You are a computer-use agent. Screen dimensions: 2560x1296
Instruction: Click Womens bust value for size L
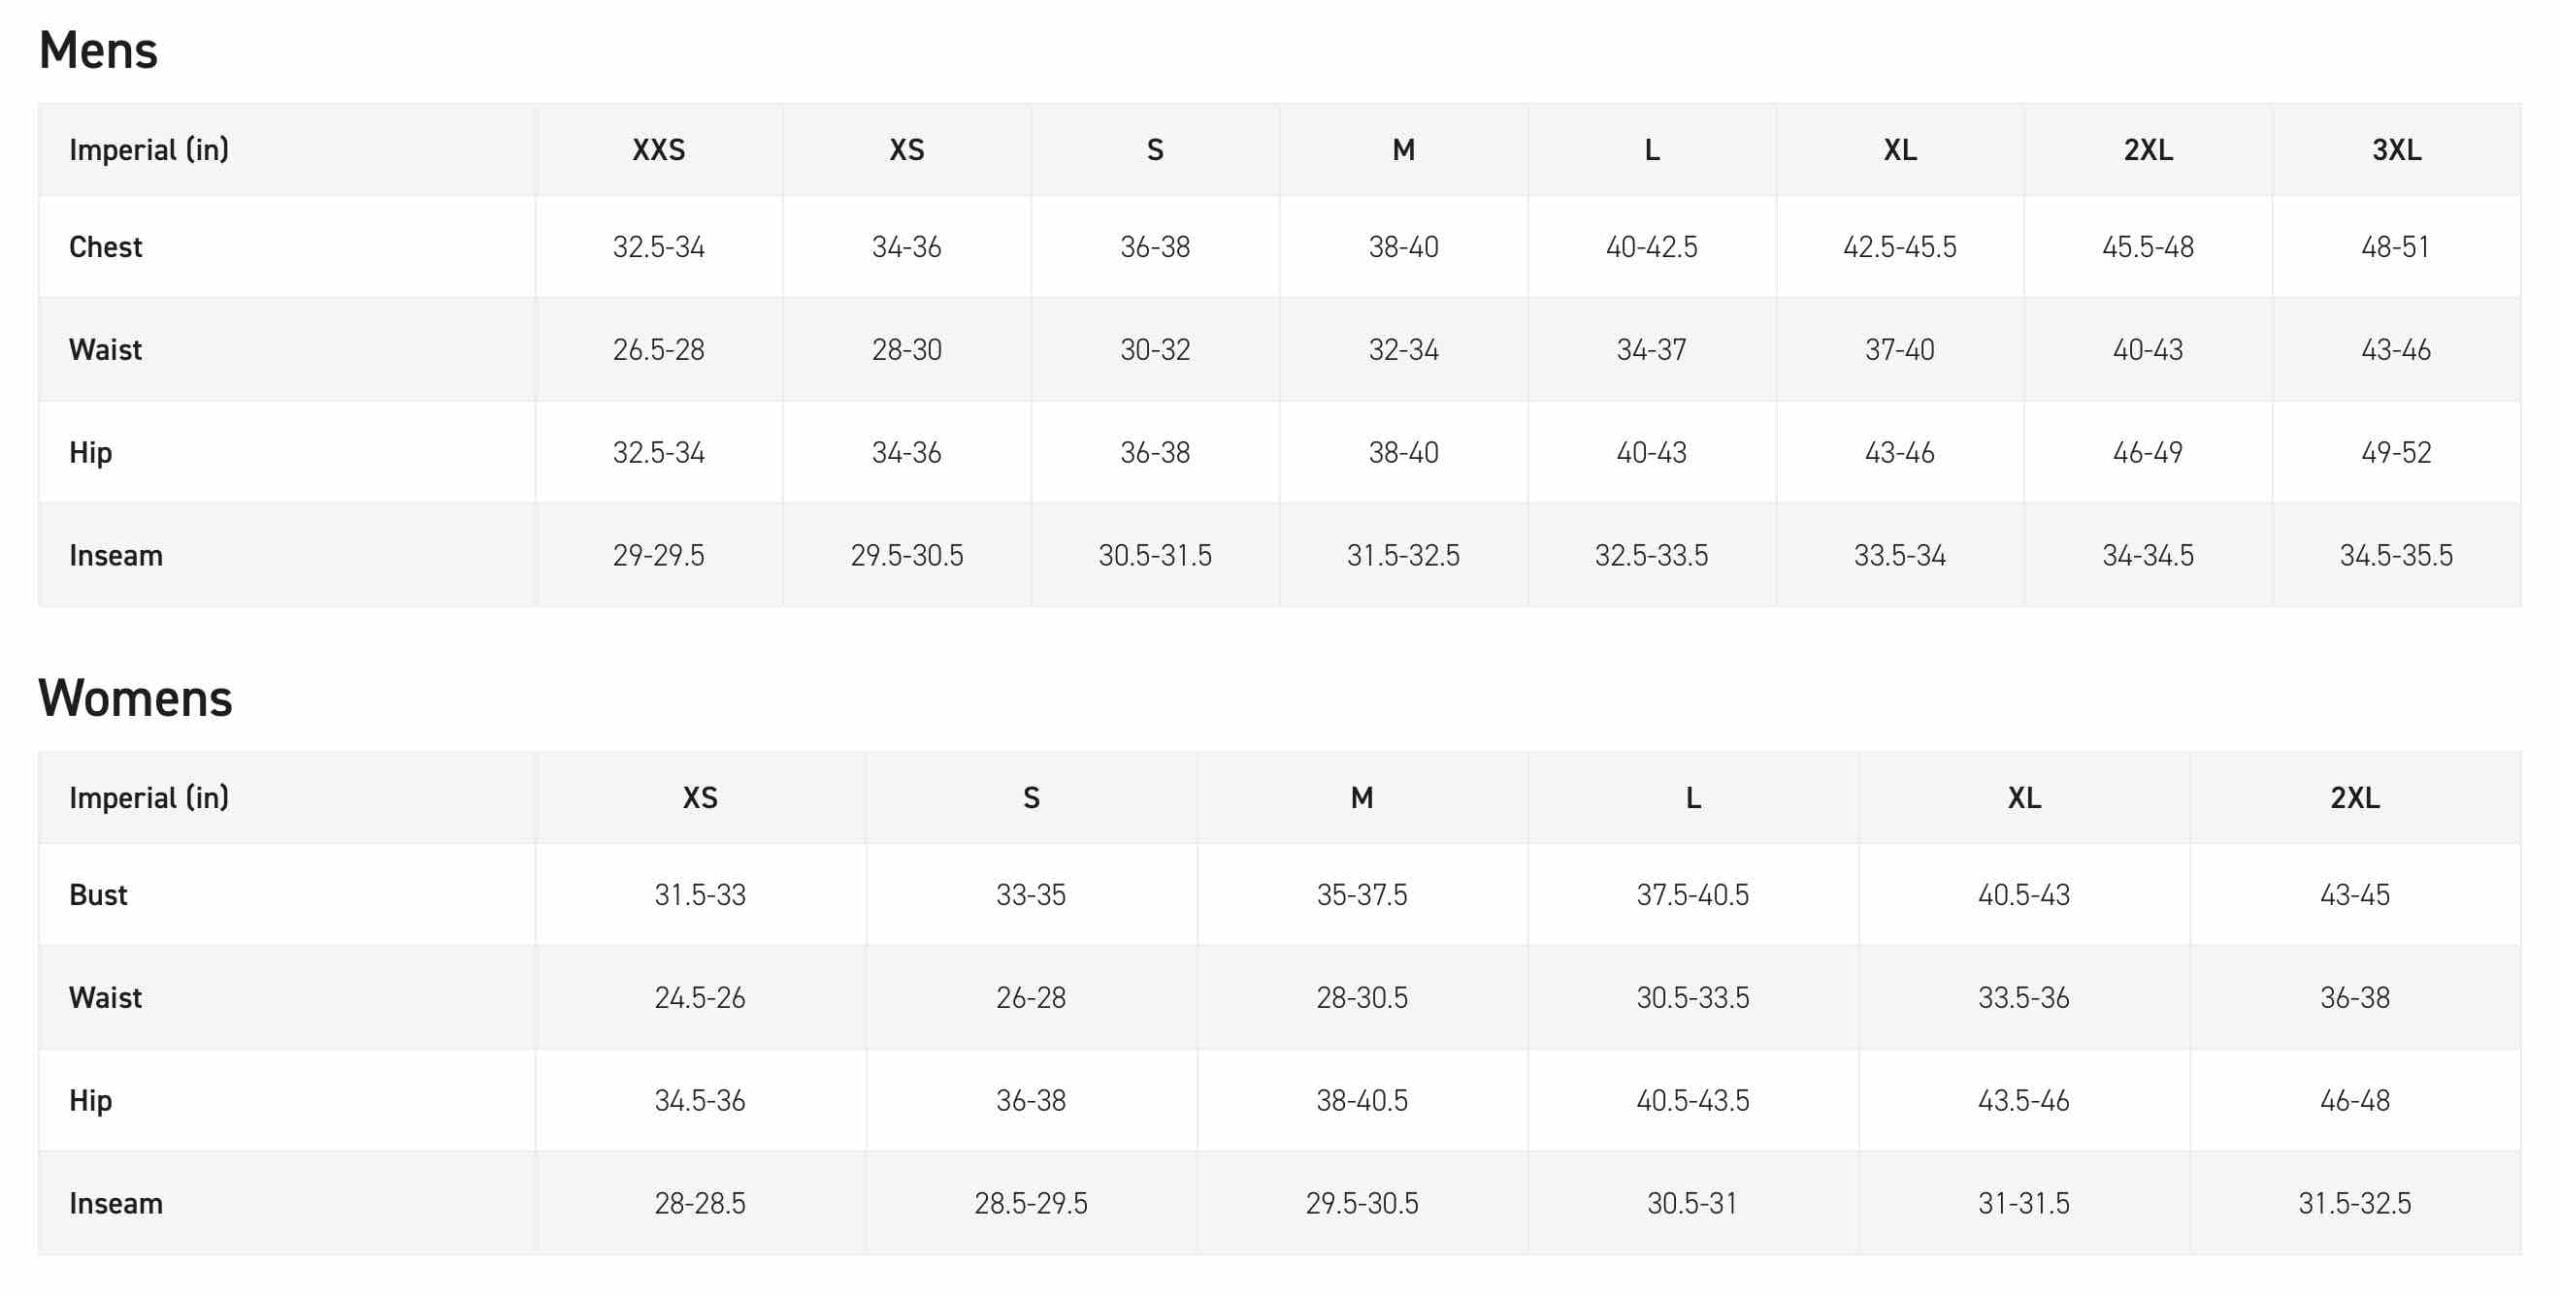(1692, 895)
